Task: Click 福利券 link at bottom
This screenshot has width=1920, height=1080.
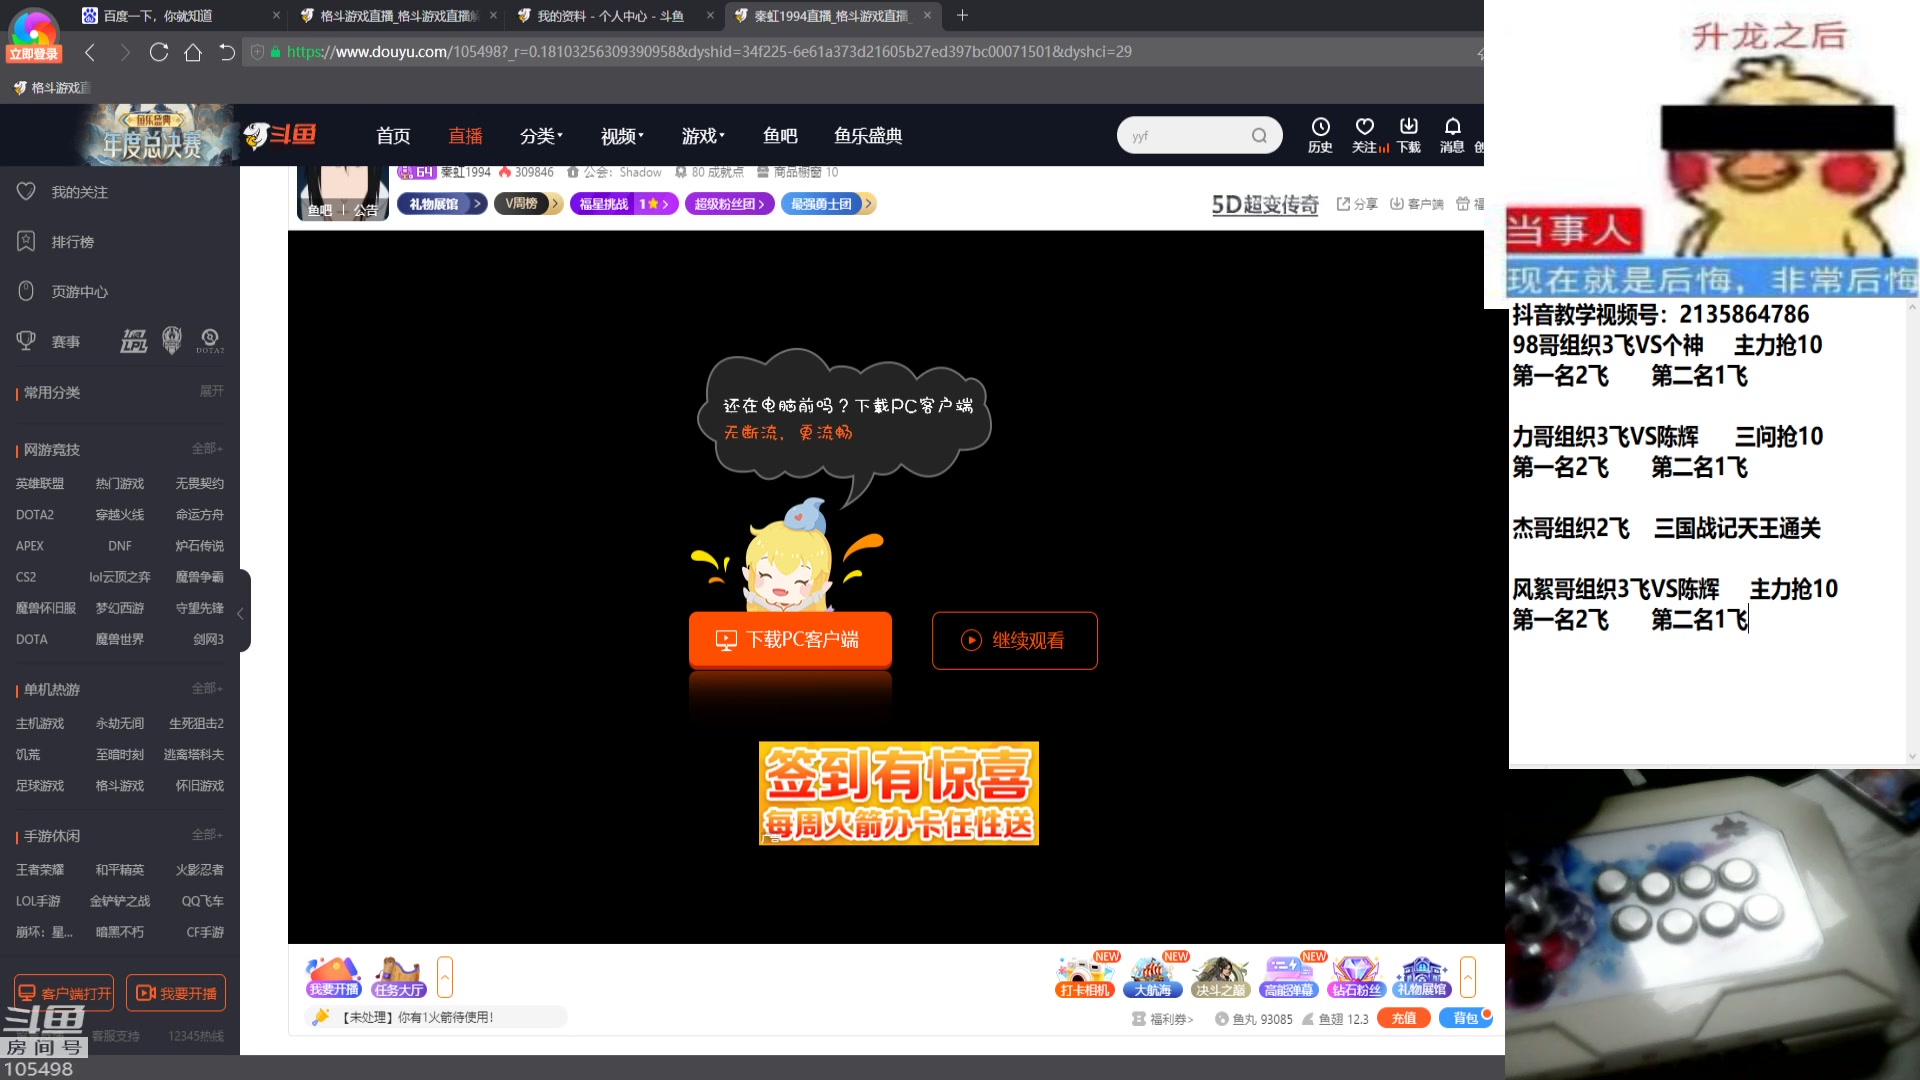Action: pos(1162,1019)
